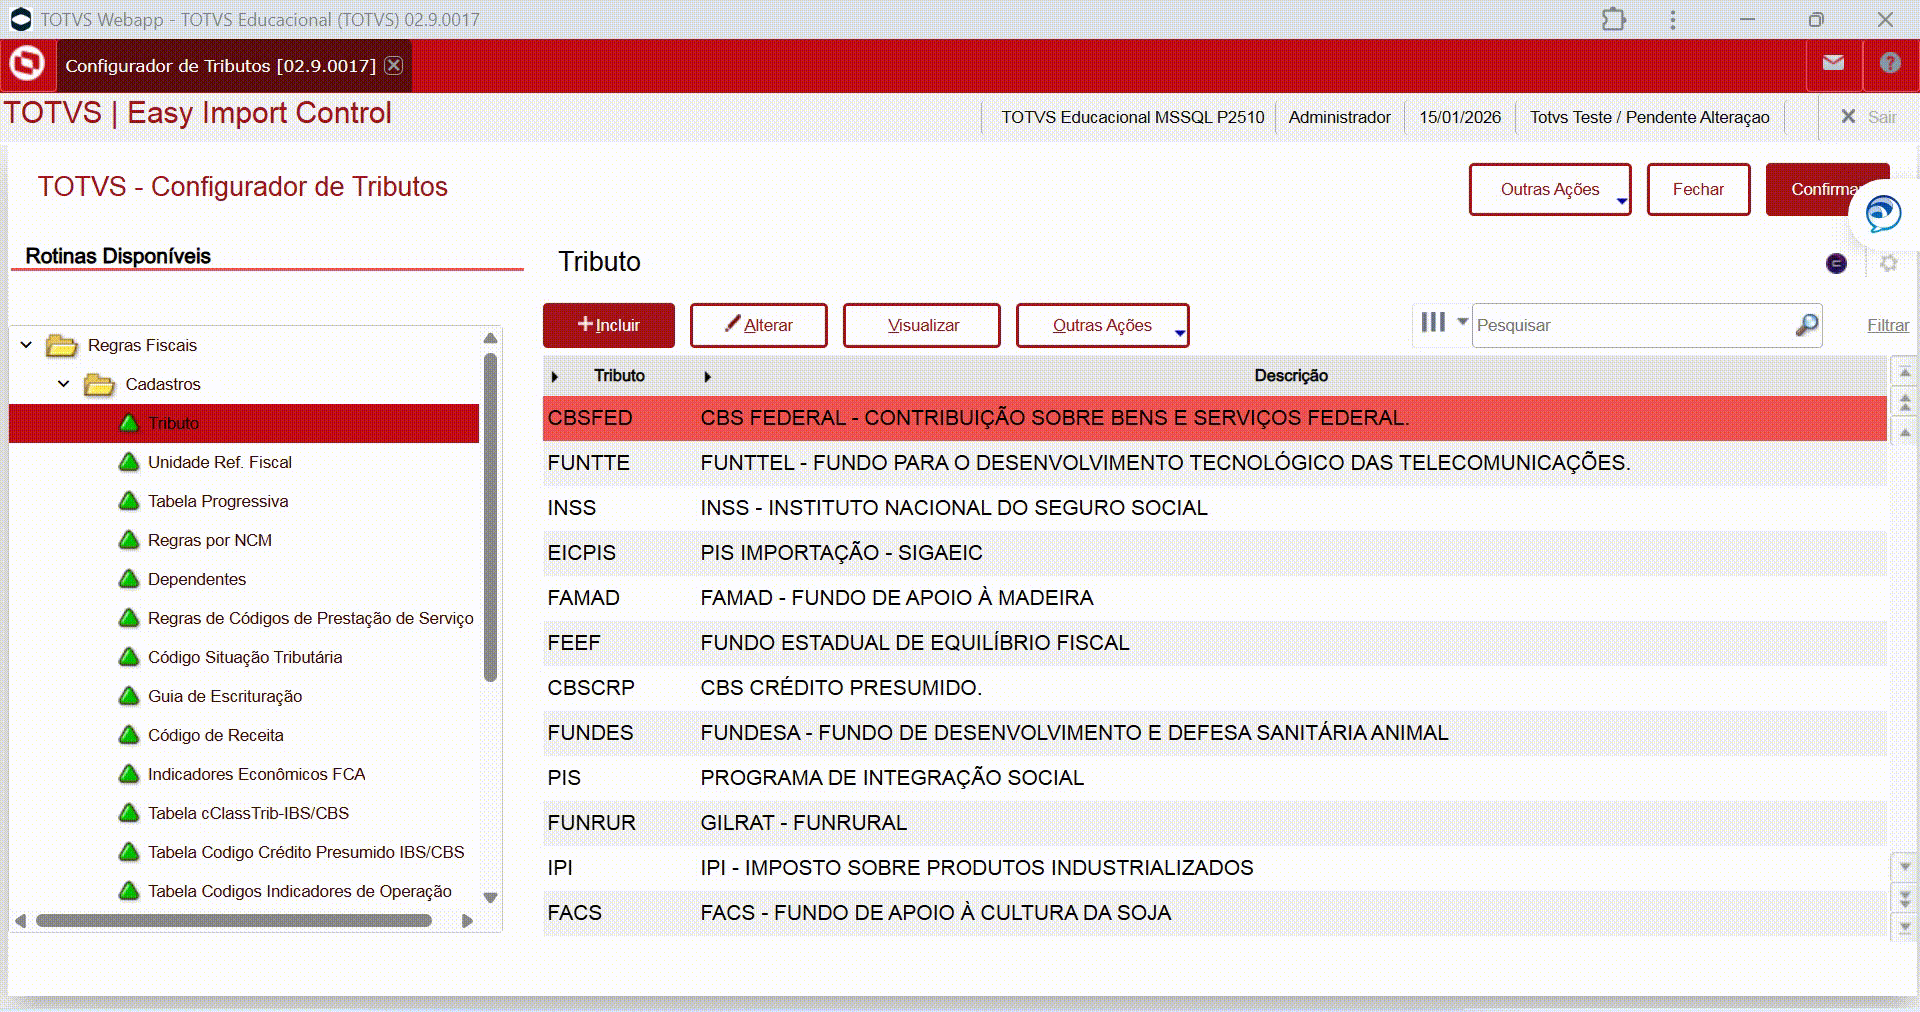The image size is (1920, 1012).
Task: Click grid scroll-to-top arrow button
Action: coord(1905,373)
